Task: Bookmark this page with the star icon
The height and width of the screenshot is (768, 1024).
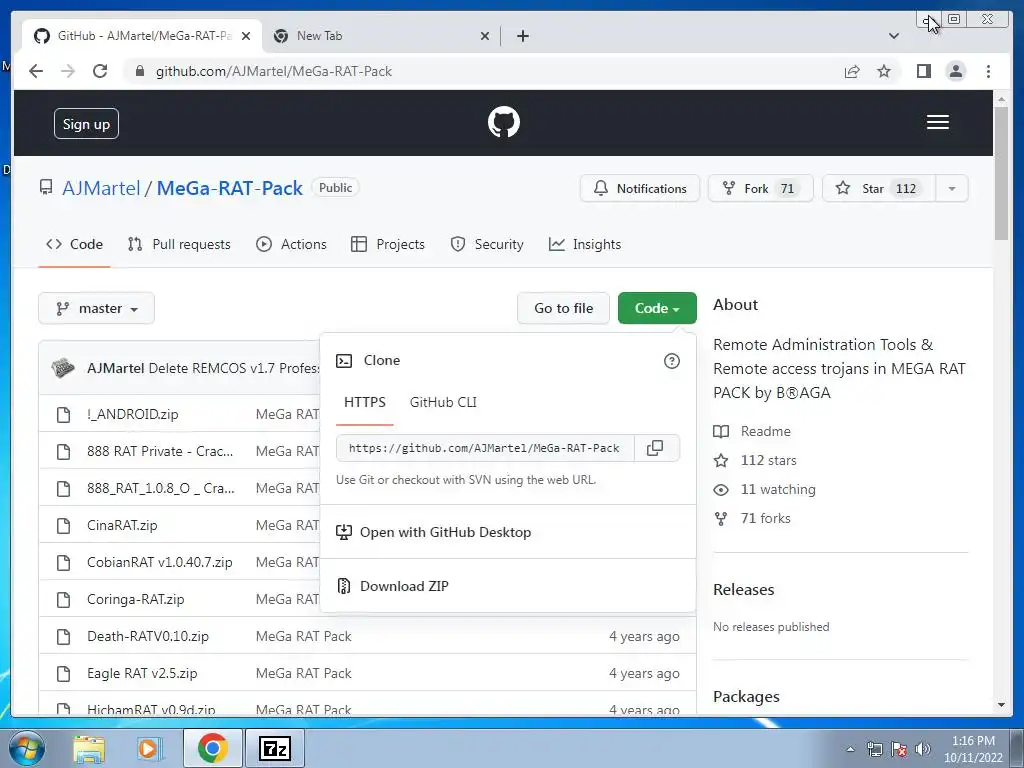Action: point(884,71)
